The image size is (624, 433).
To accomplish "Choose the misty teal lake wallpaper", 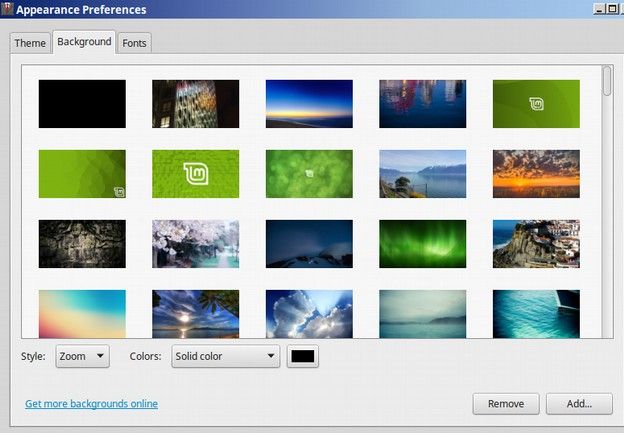I will (x=423, y=314).
